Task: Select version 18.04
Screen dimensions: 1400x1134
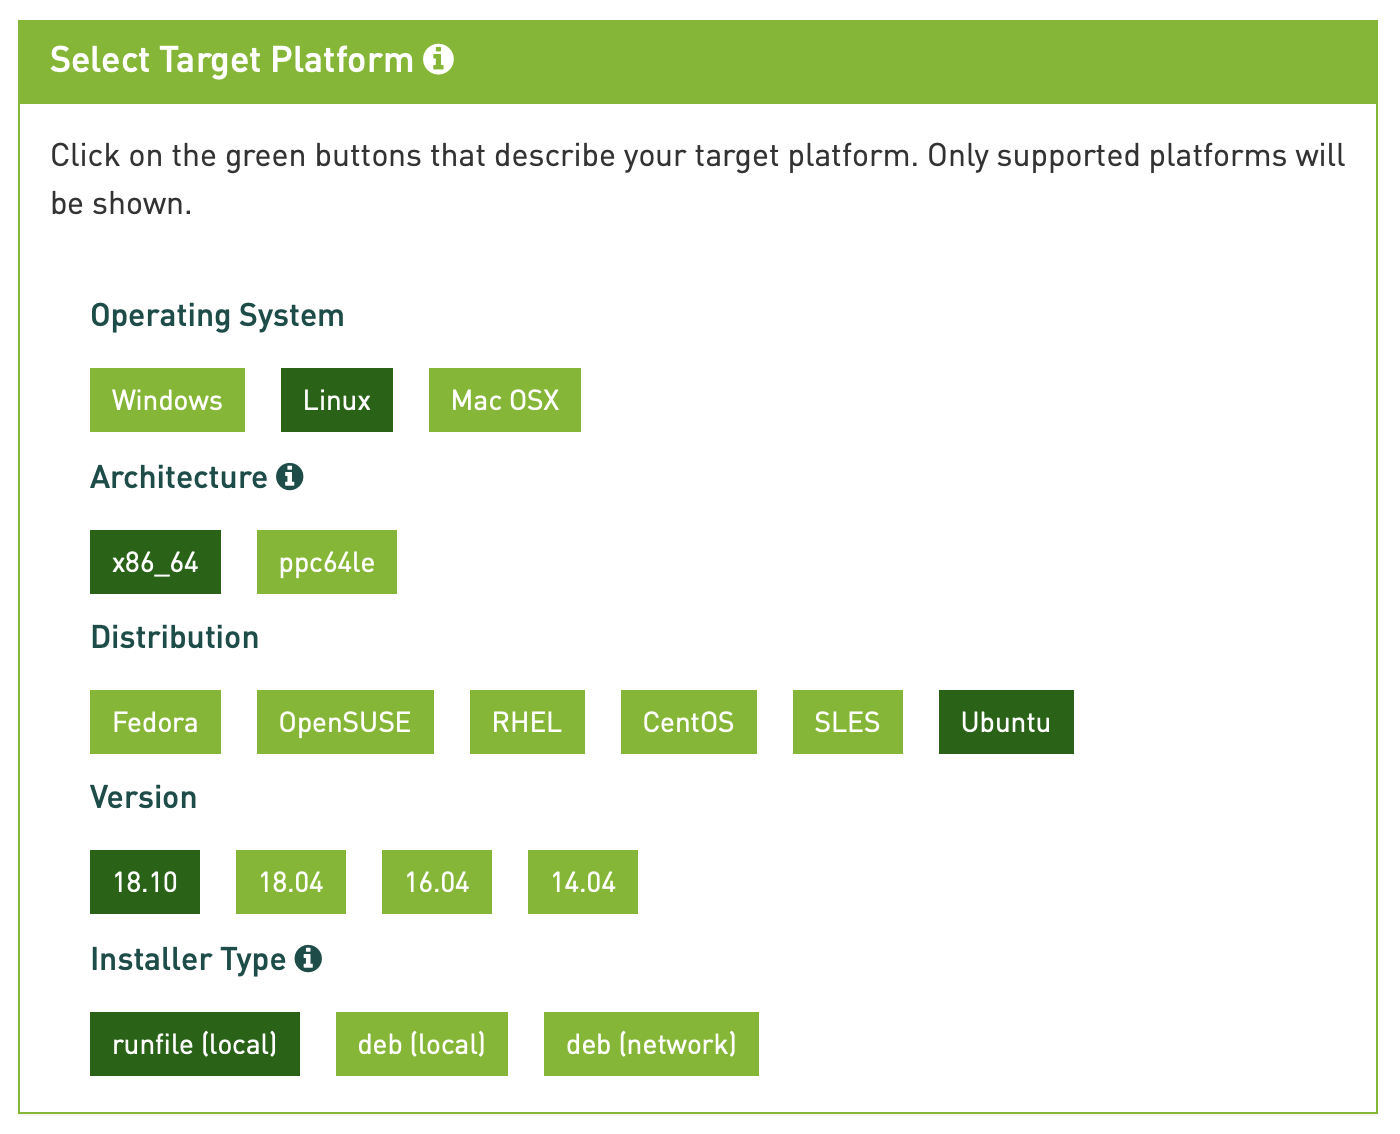Action: pyautogui.click(x=291, y=882)
